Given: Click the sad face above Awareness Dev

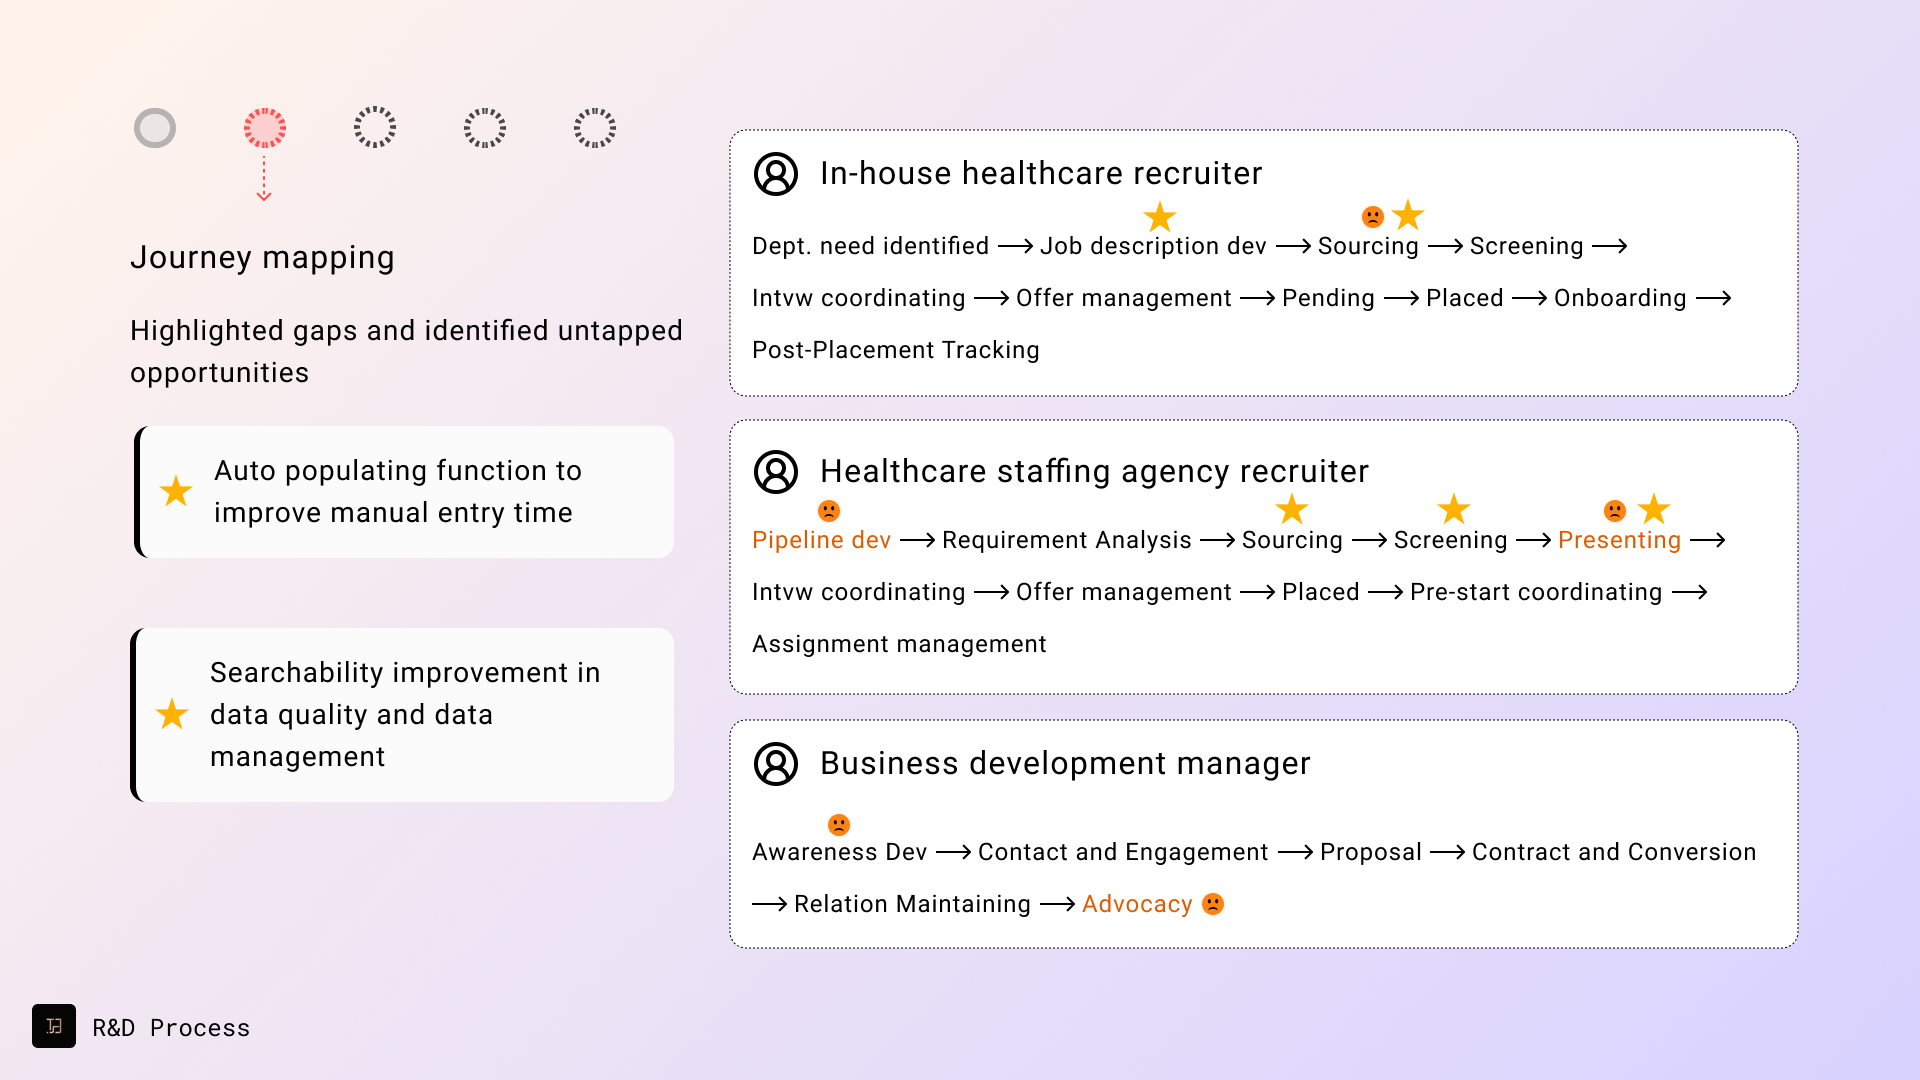Looking at the screenshot, I should coord(839,825).
